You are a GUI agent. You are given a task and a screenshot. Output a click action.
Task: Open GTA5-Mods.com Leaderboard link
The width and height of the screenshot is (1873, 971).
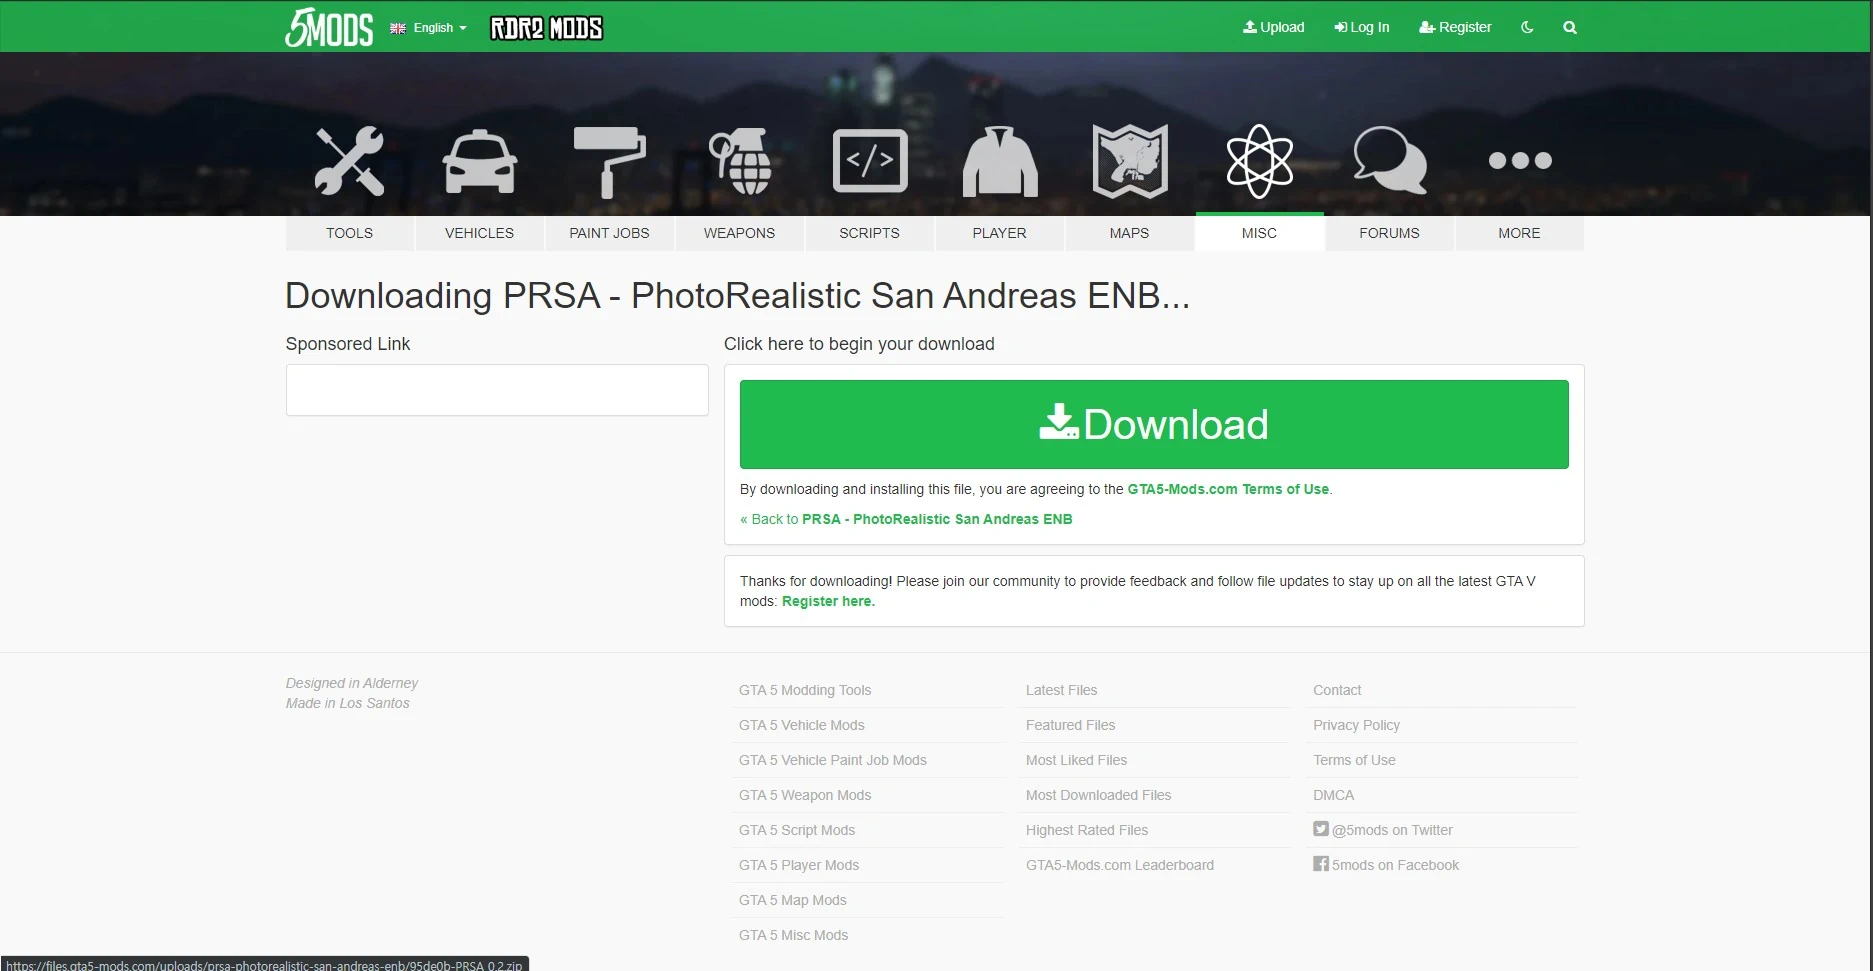tap(1120, 865)
